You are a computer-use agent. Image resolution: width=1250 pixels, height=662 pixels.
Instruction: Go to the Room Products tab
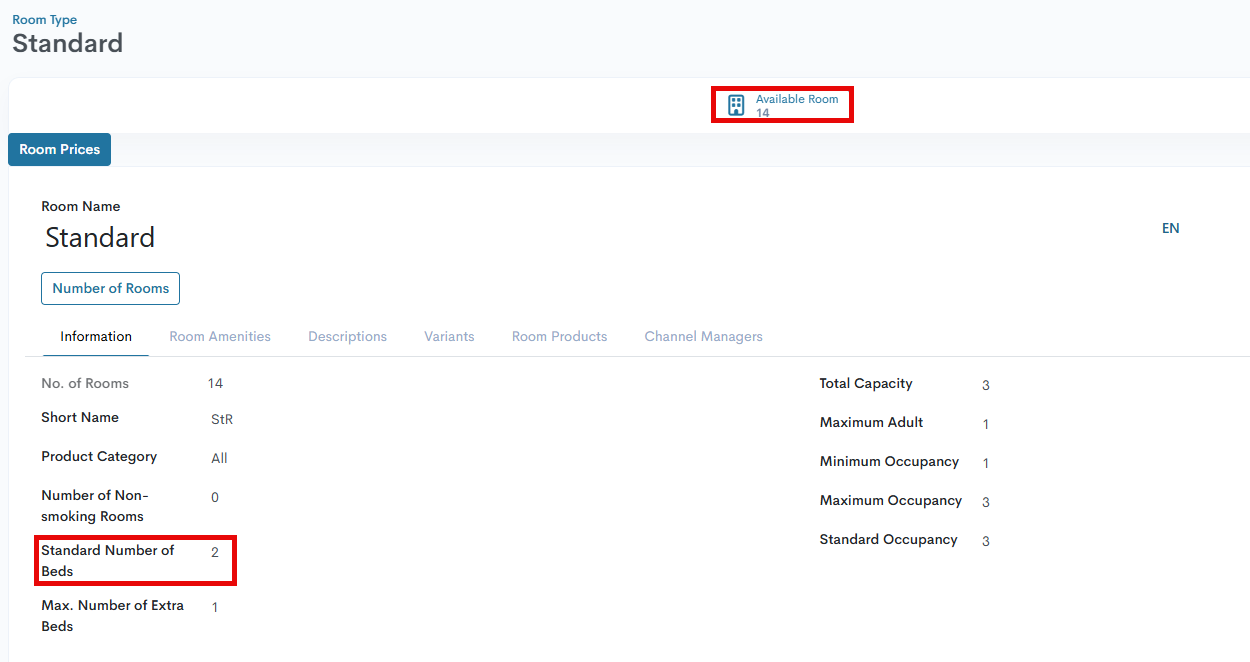(559, 337)
